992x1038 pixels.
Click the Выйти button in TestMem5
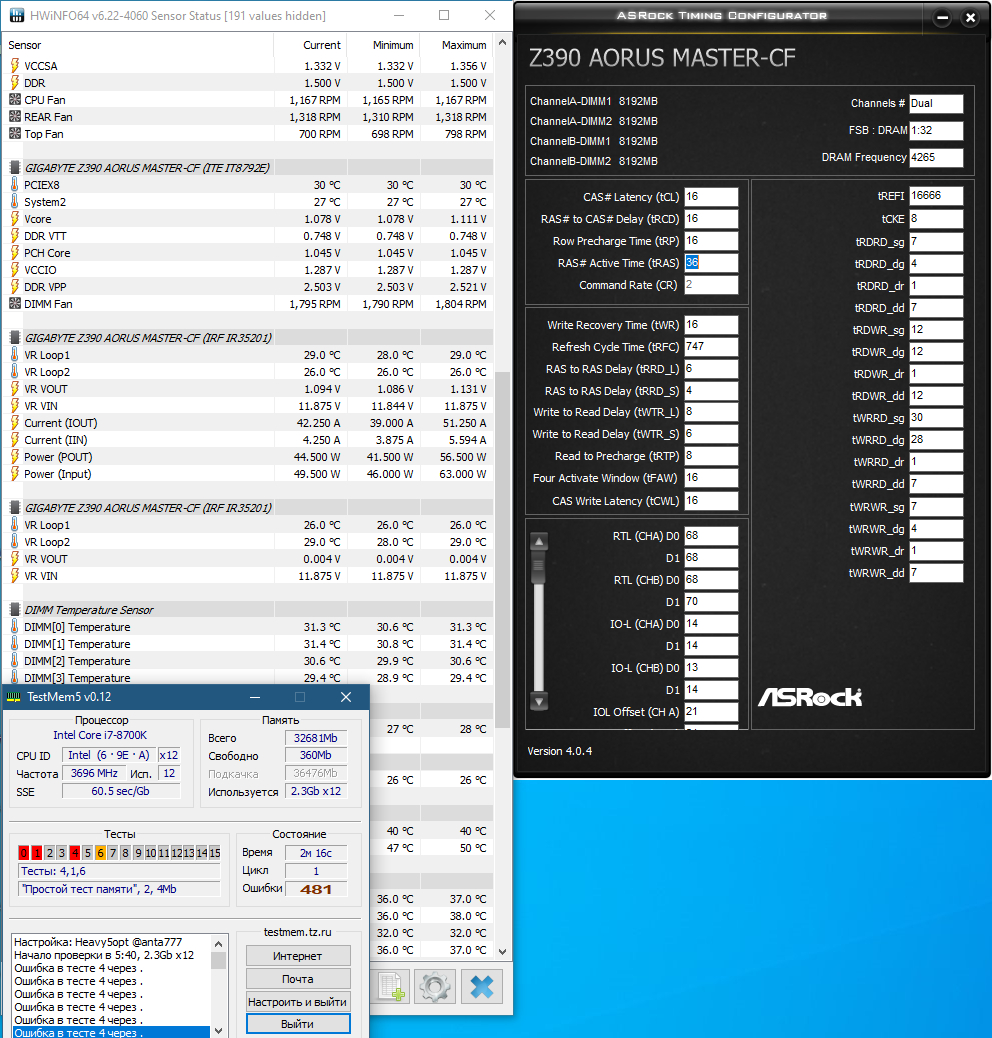pyautogui.click(x=298, y=1024)
